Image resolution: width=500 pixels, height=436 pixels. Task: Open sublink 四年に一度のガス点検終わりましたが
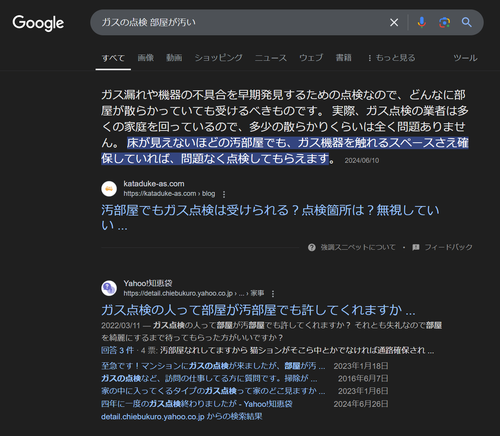(x=197, y=404)
